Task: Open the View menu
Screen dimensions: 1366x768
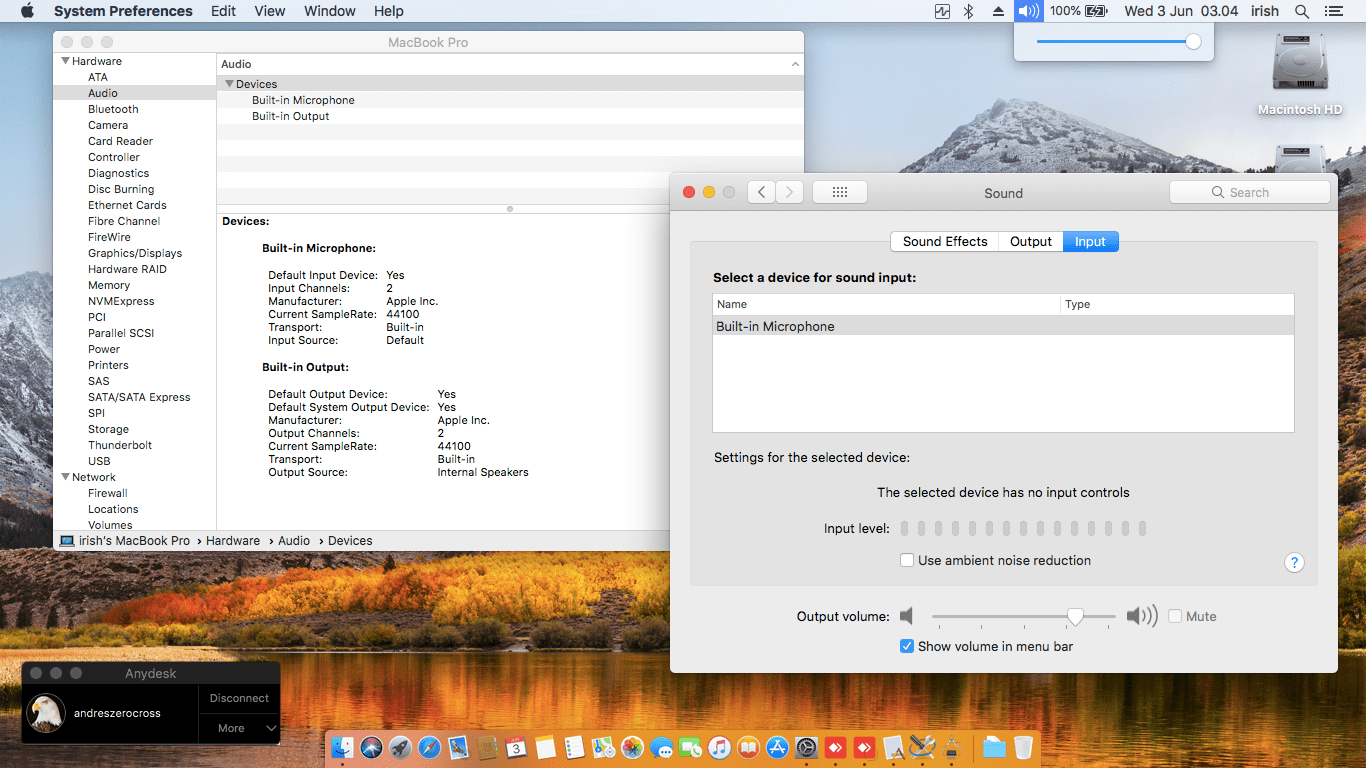Action: 270,11
